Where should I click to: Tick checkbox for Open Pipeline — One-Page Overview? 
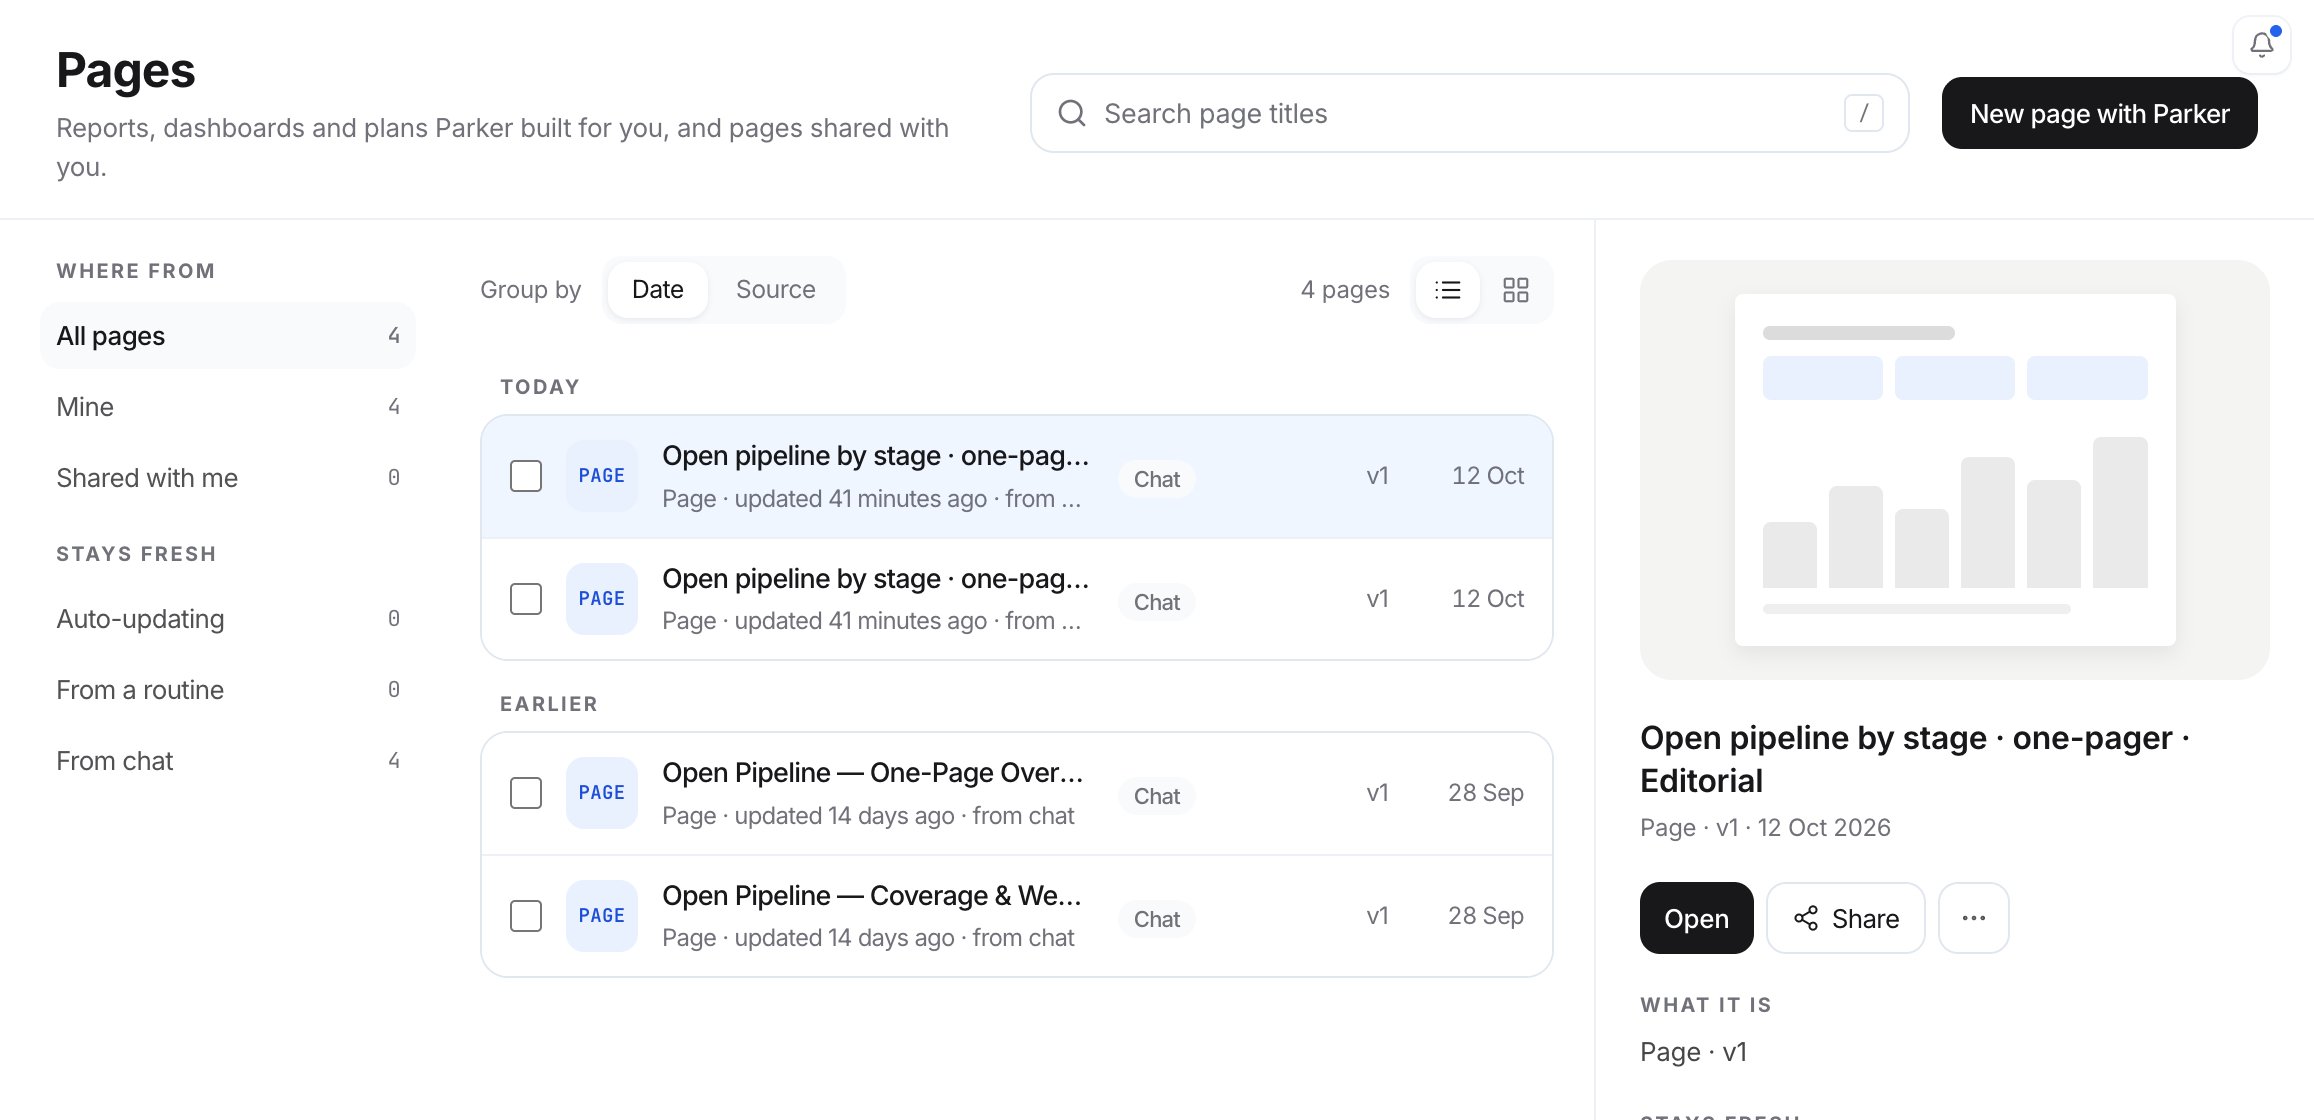pos(526,793)
